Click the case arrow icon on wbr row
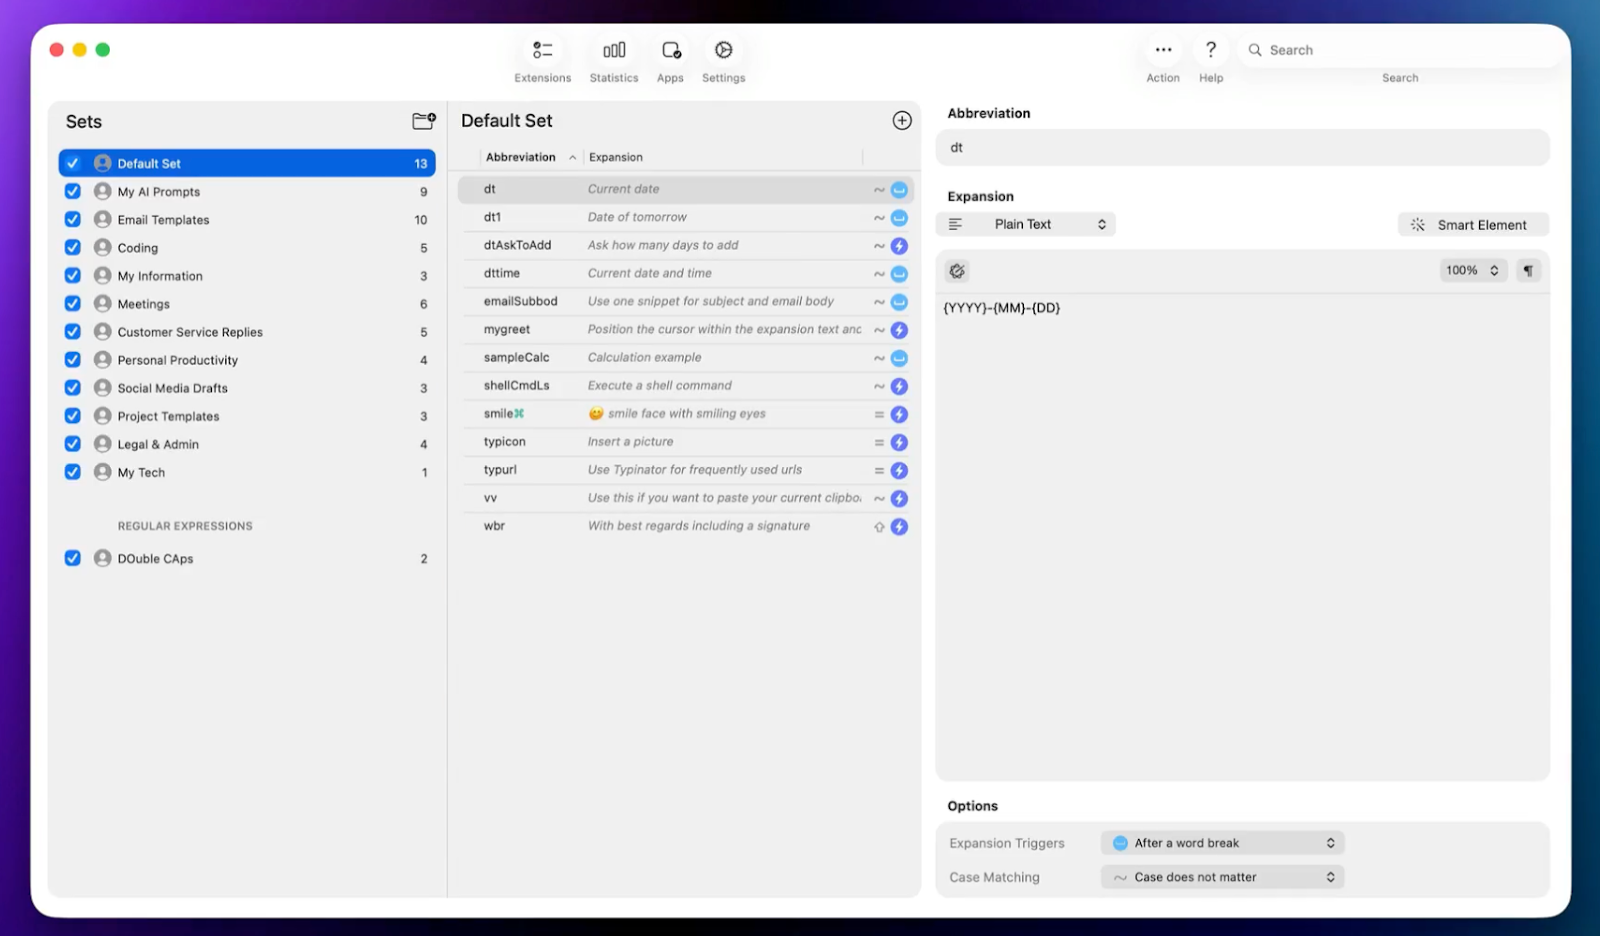Viewport: 1600px width, 936px height. click(x=879, y=526)
